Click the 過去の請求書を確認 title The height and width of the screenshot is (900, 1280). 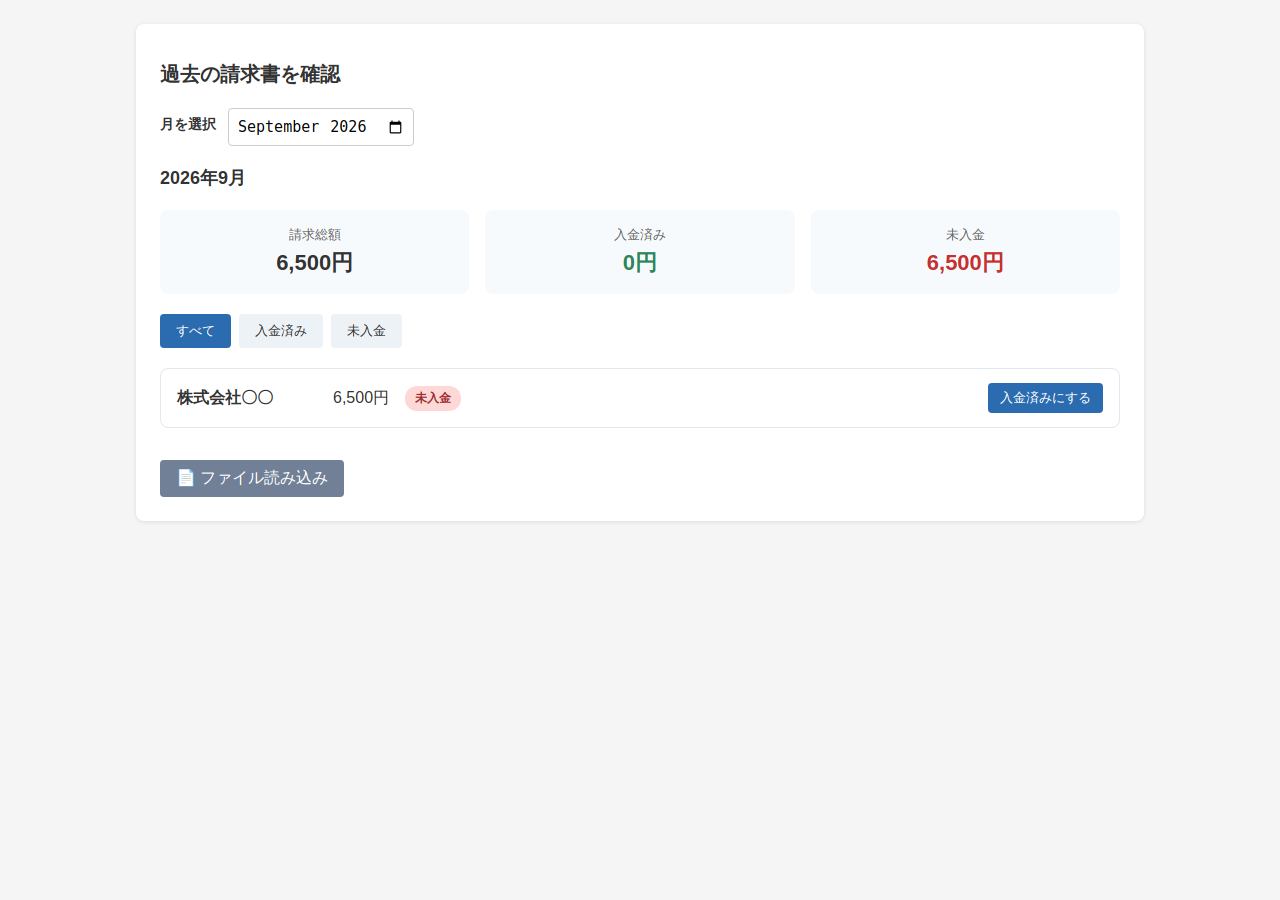click(250, 74)
